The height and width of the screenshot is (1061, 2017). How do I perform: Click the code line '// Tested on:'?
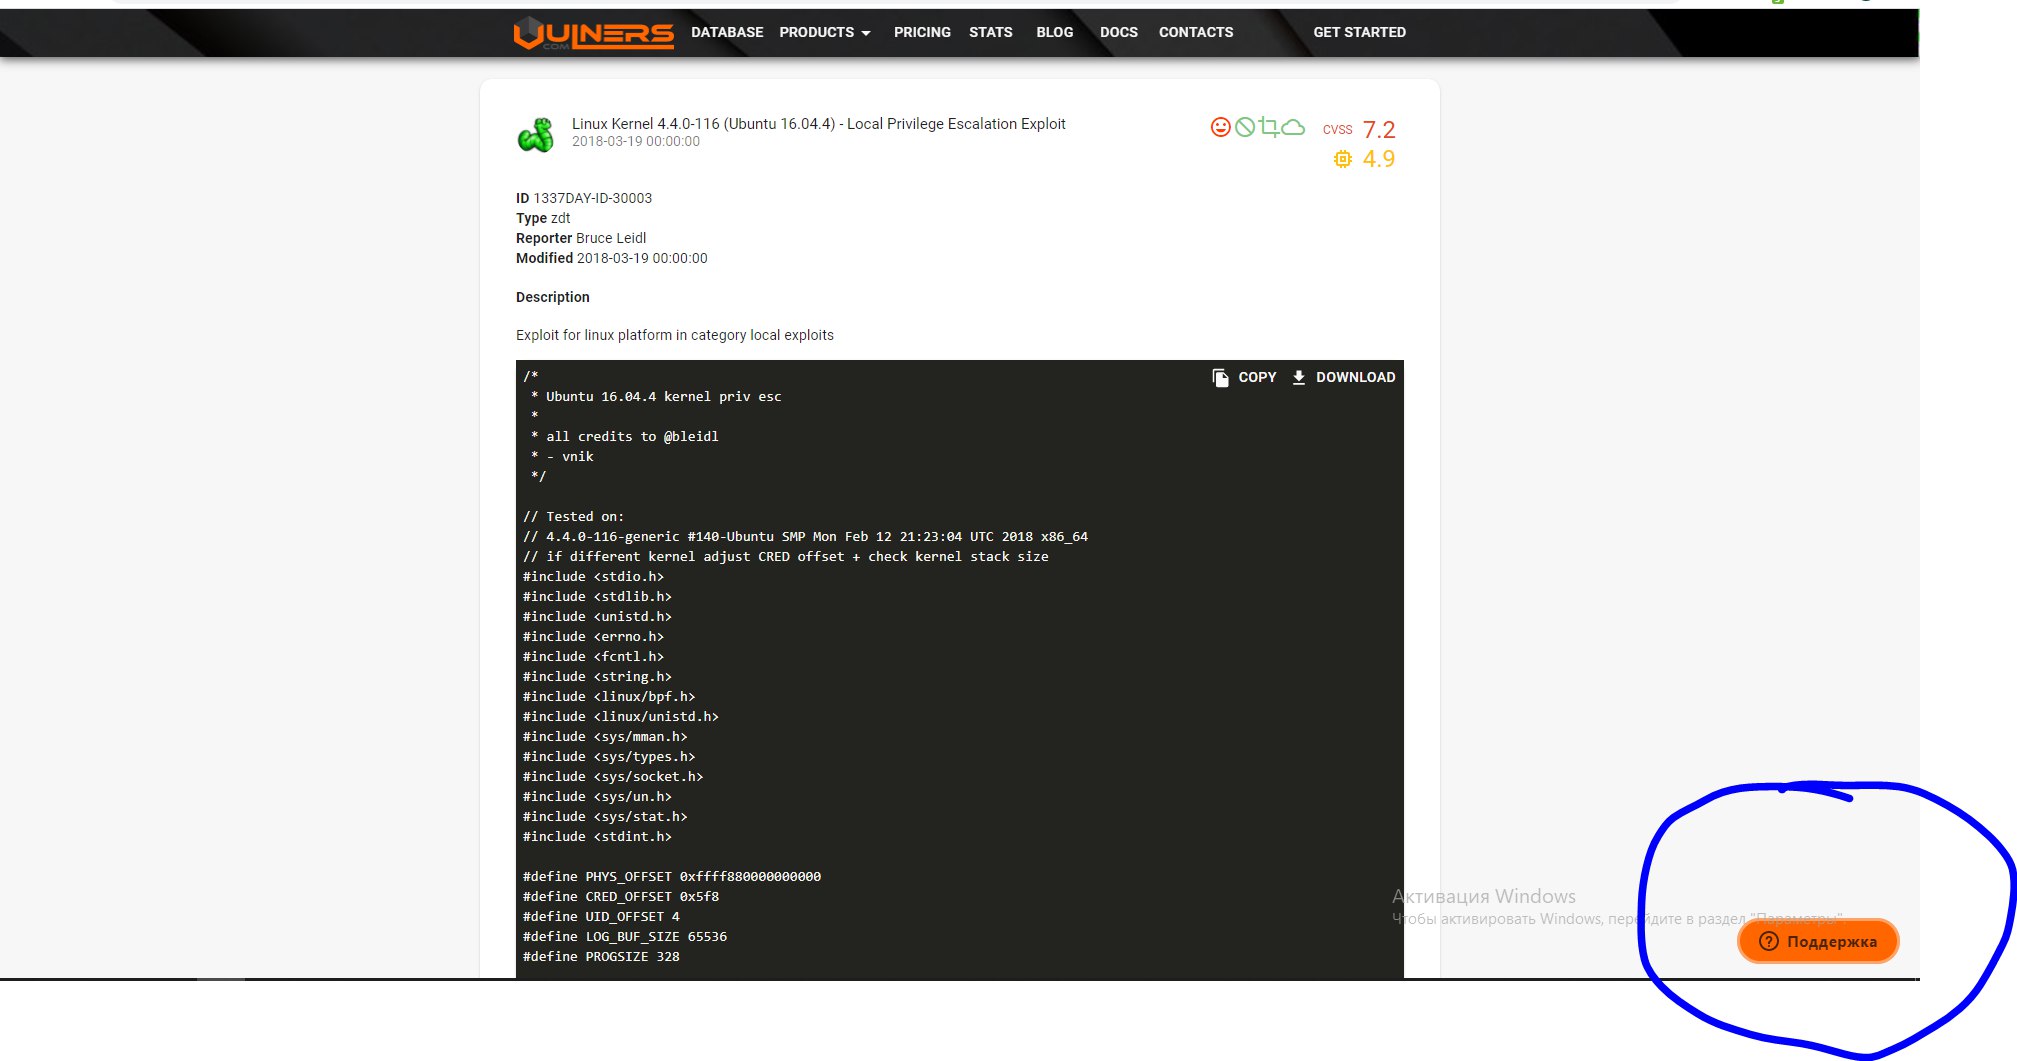pos(574,516)
